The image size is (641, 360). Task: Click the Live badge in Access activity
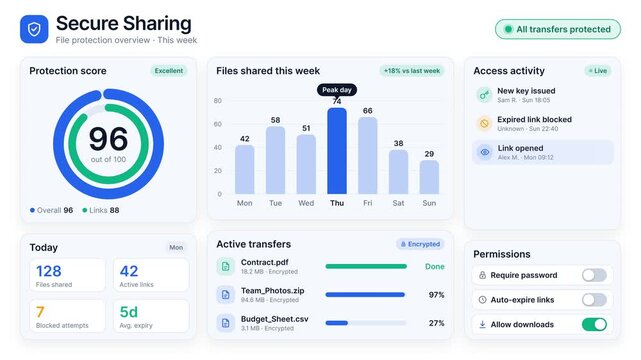[x=598, y=71]
